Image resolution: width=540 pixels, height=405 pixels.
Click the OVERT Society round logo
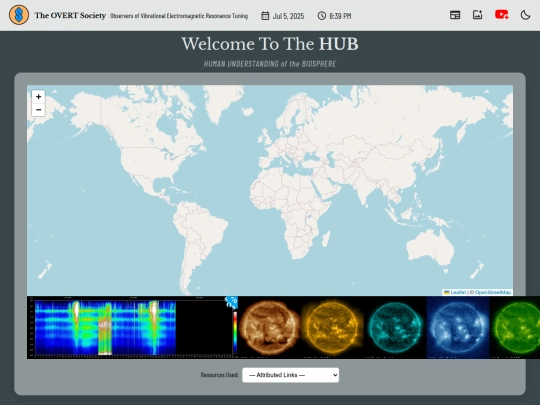tap(19, 15)
